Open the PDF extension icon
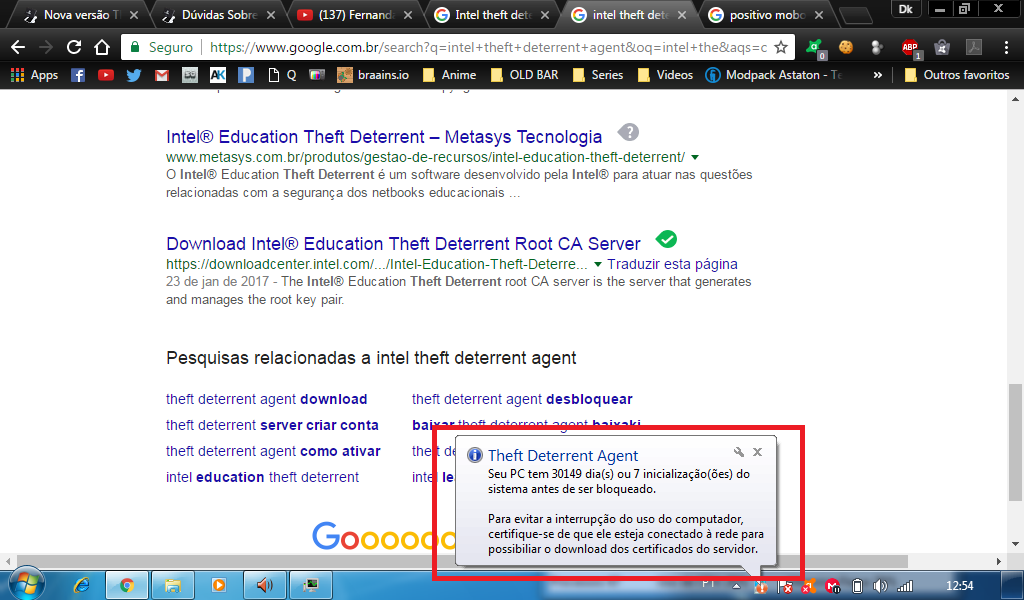The height and width of the screenshot is (600, 1024). click(x=974, y=47)
